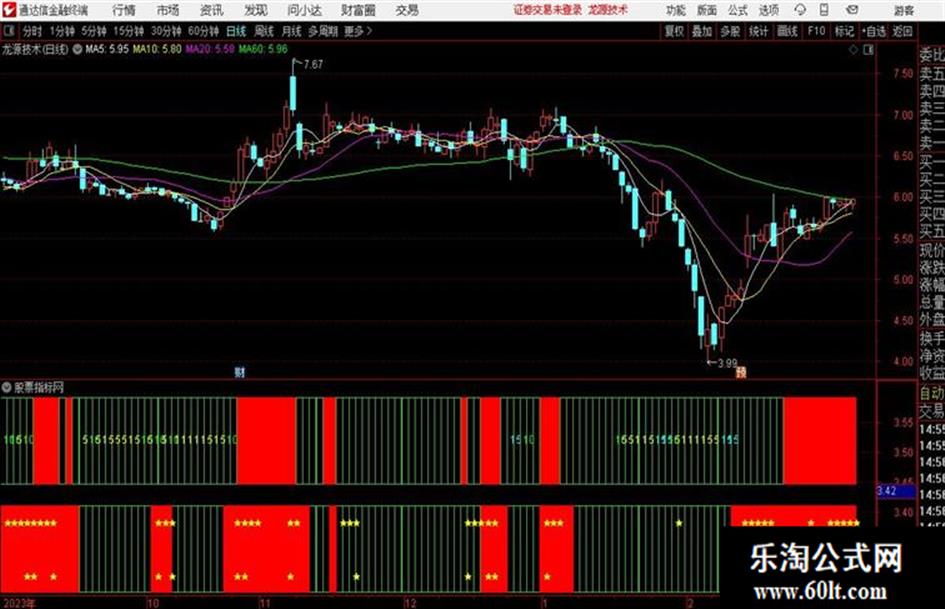This screenshot has width=945, height=609.
Task: Click the 多股 toolbar button
Action: click(x=730, y=31)
